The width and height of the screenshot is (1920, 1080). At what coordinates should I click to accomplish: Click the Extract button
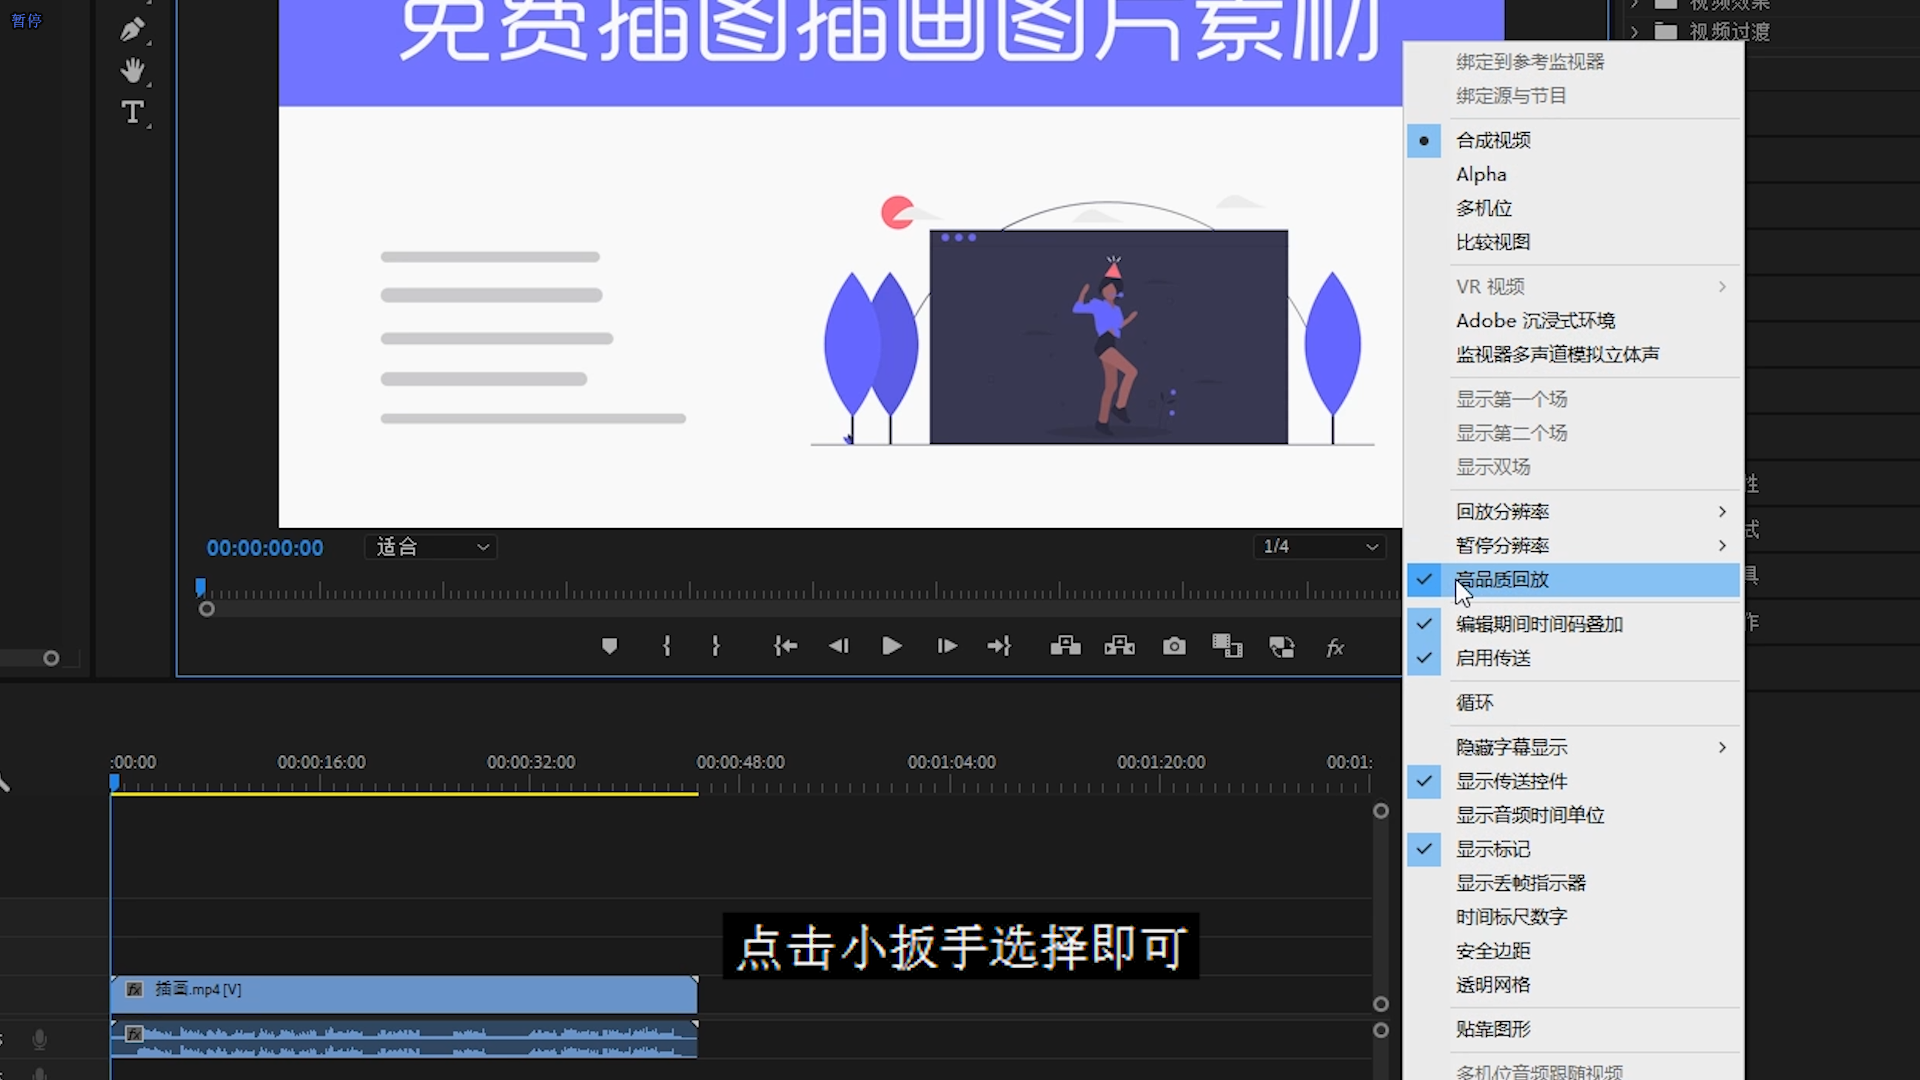pos(1119,647)
